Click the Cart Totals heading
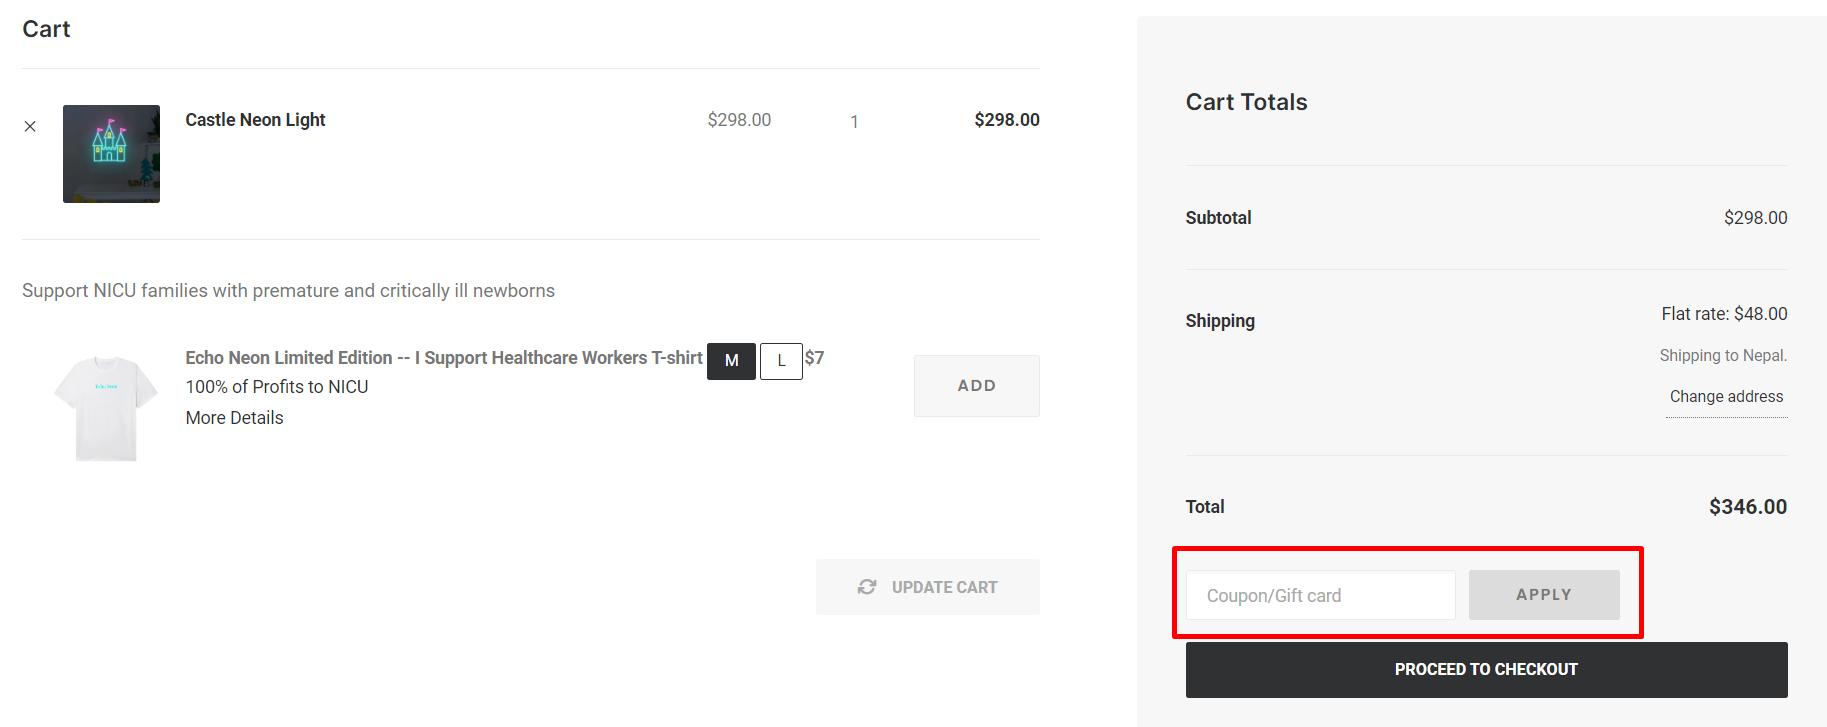Screen dimensions: 1827x727 (1246, 102)
